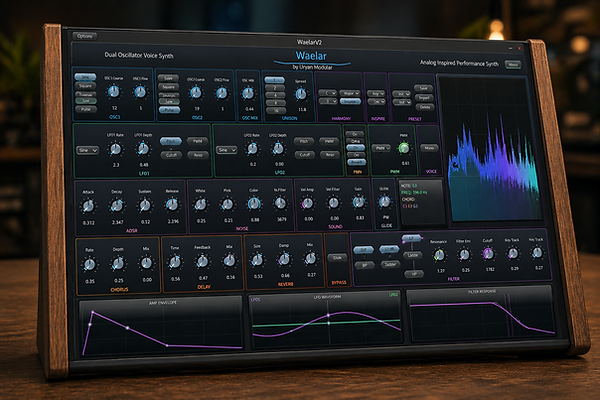Screen dimensions: 600x400
Task: Select the Pulse waveform for OSC2
Action: (x=169, y=110)
